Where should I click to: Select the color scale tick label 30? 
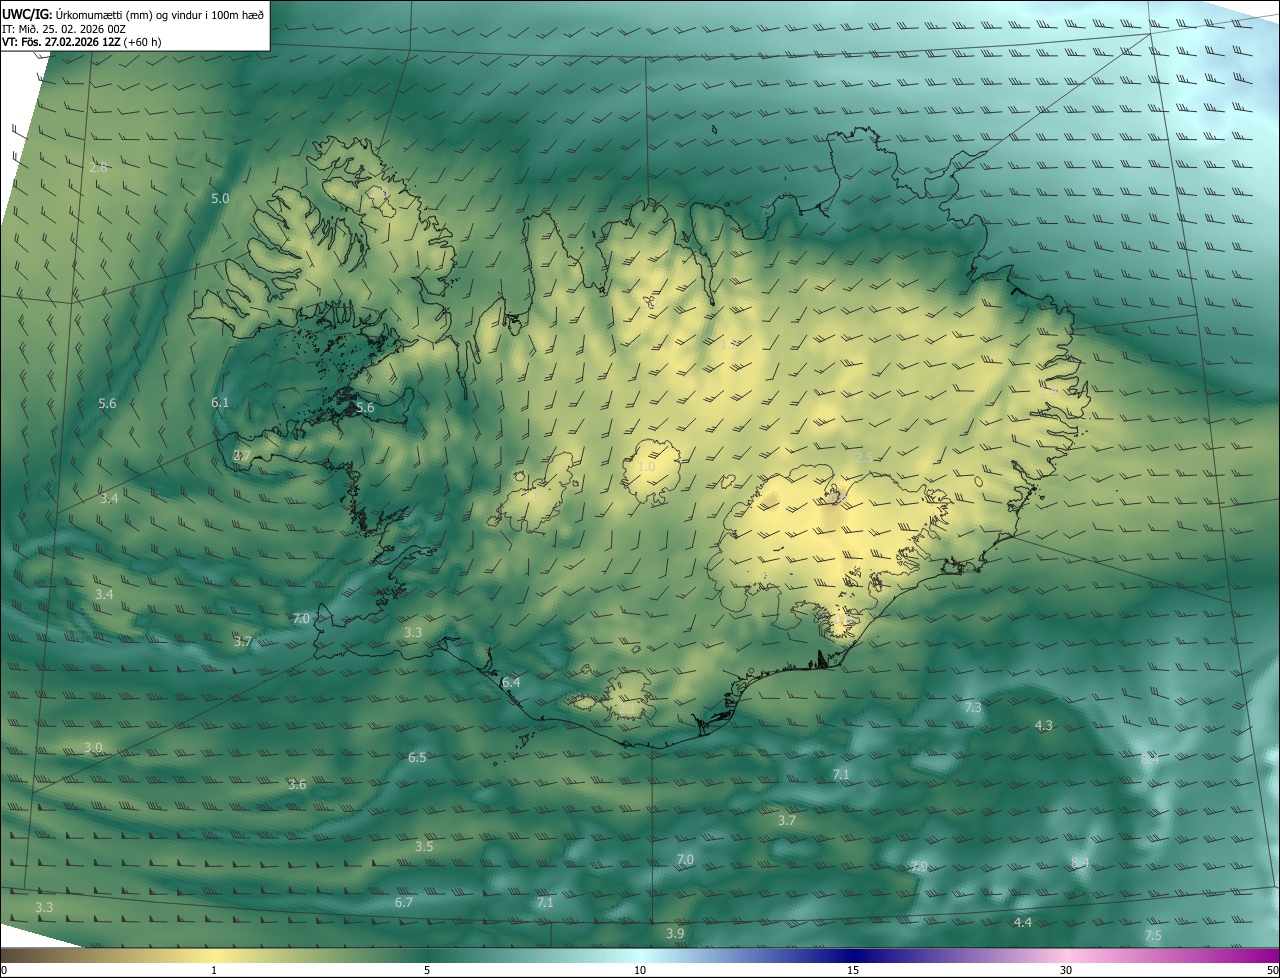tap(1066, 970)
